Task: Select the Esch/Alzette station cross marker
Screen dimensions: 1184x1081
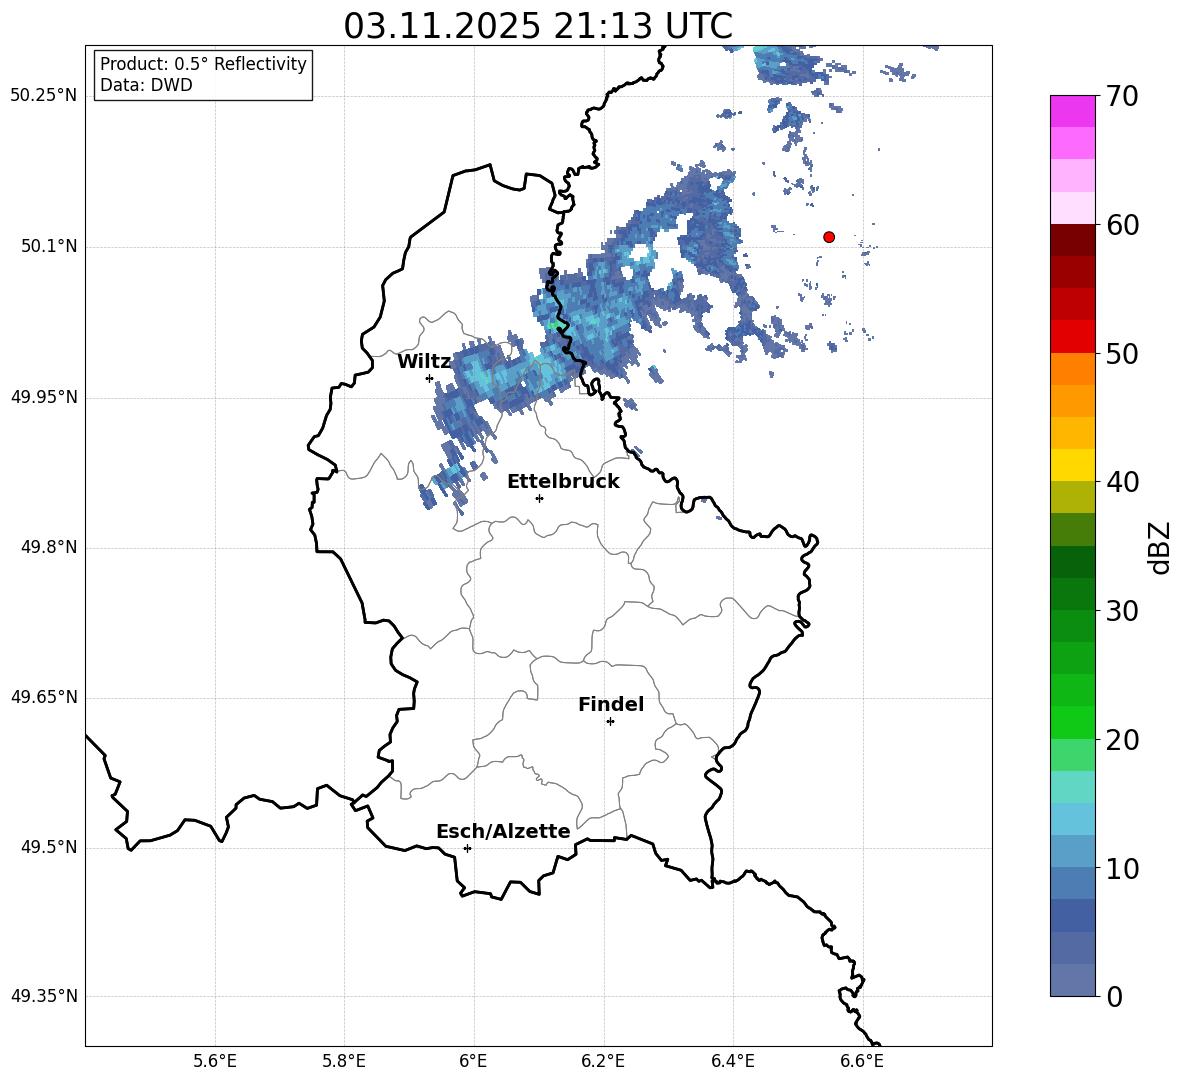Action: click(x=467, y=848)
